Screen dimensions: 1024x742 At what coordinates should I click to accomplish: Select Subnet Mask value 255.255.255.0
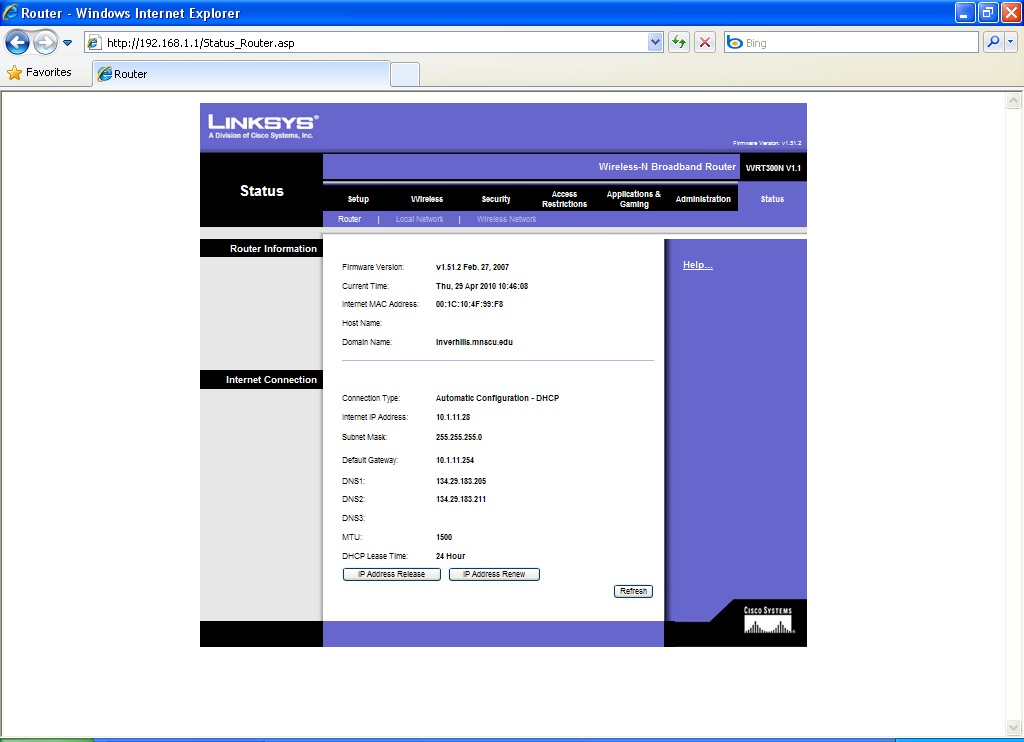click(459, 438)
